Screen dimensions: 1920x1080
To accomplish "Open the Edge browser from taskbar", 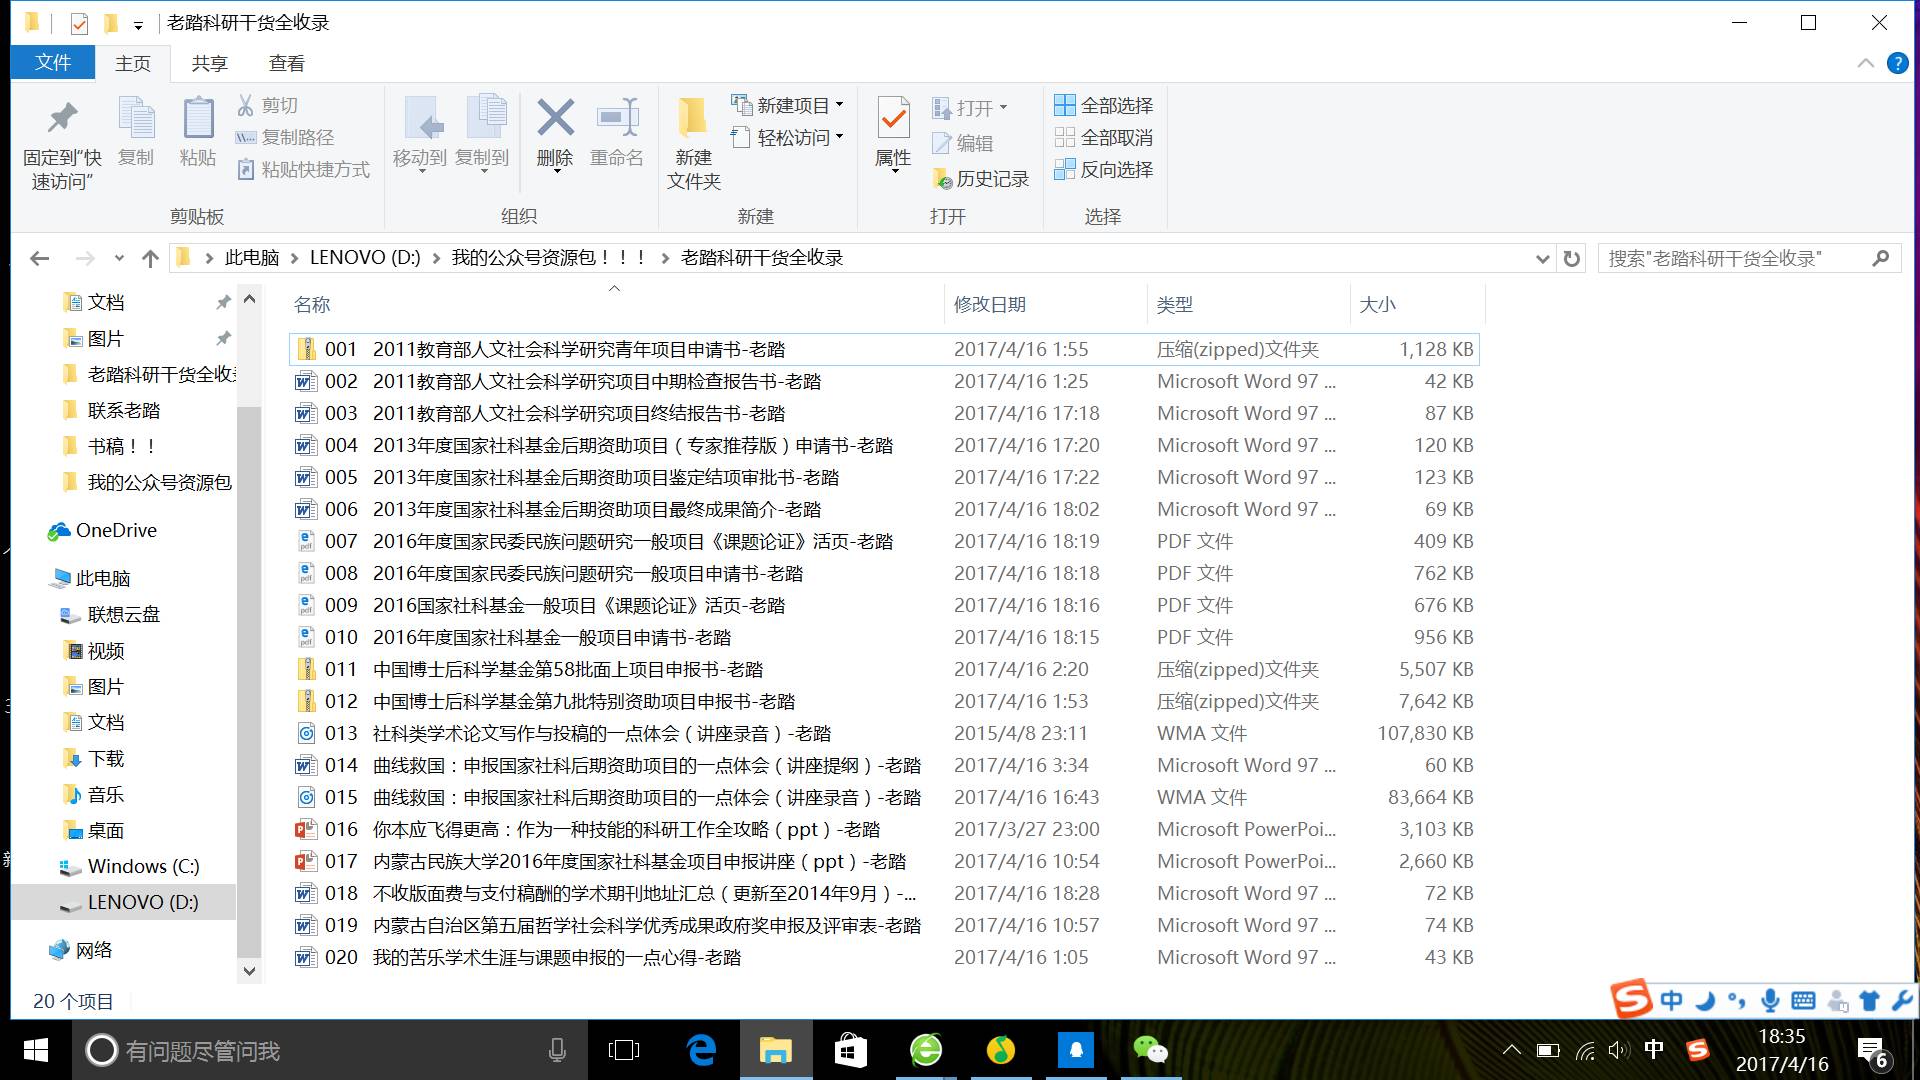I will (x=701, y=1050).
